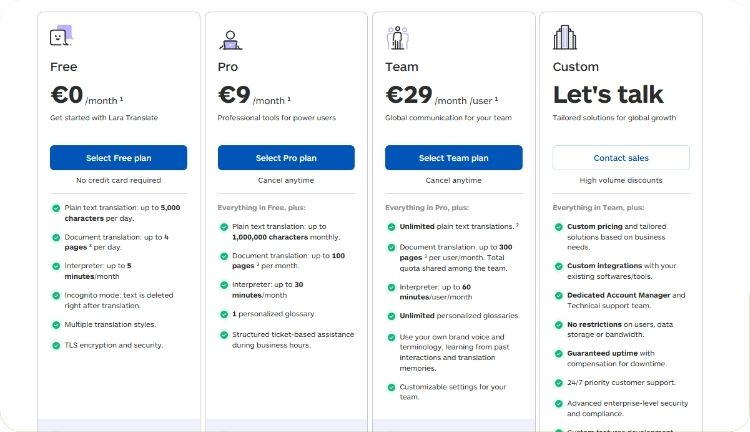
Task: Select Free plan button
Action: coord(119,157)
